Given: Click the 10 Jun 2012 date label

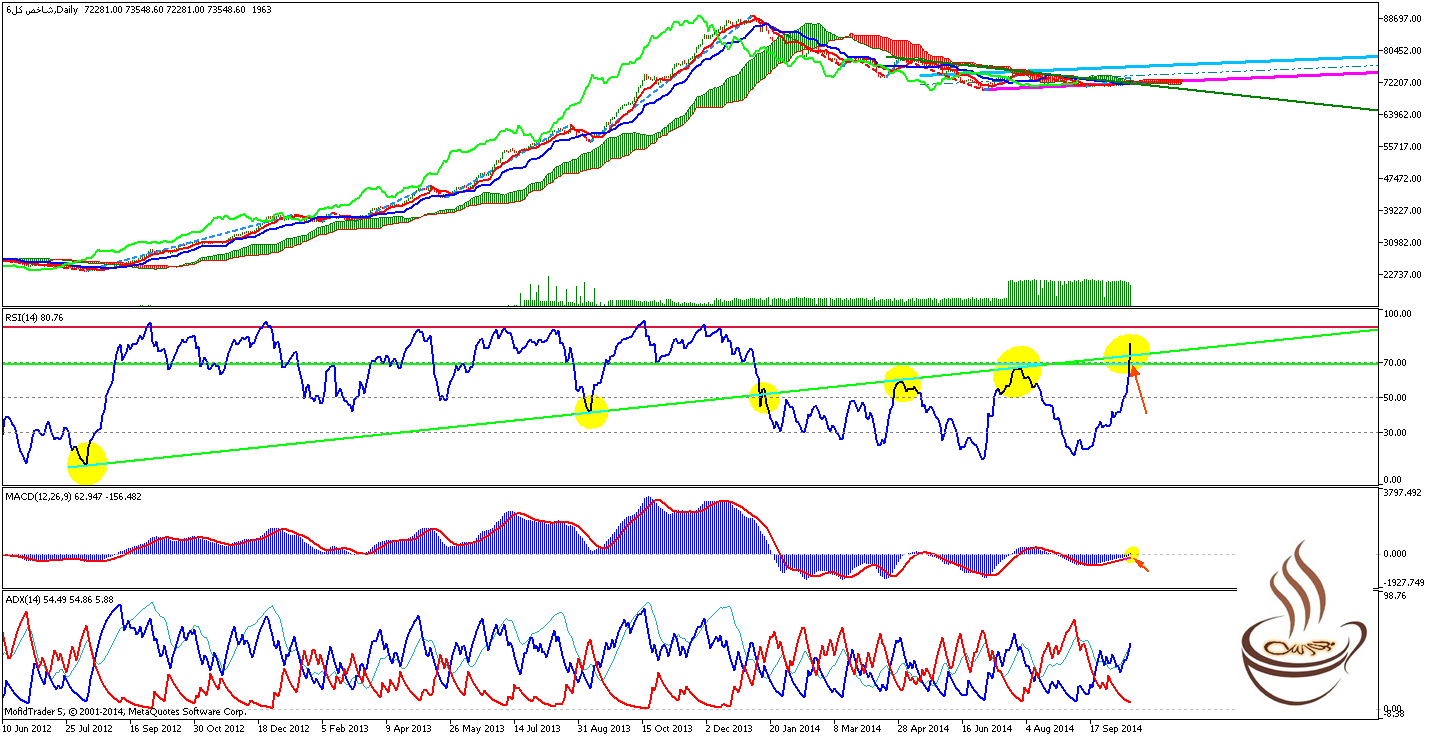Looking at the screenshot, I should [28, 729].
